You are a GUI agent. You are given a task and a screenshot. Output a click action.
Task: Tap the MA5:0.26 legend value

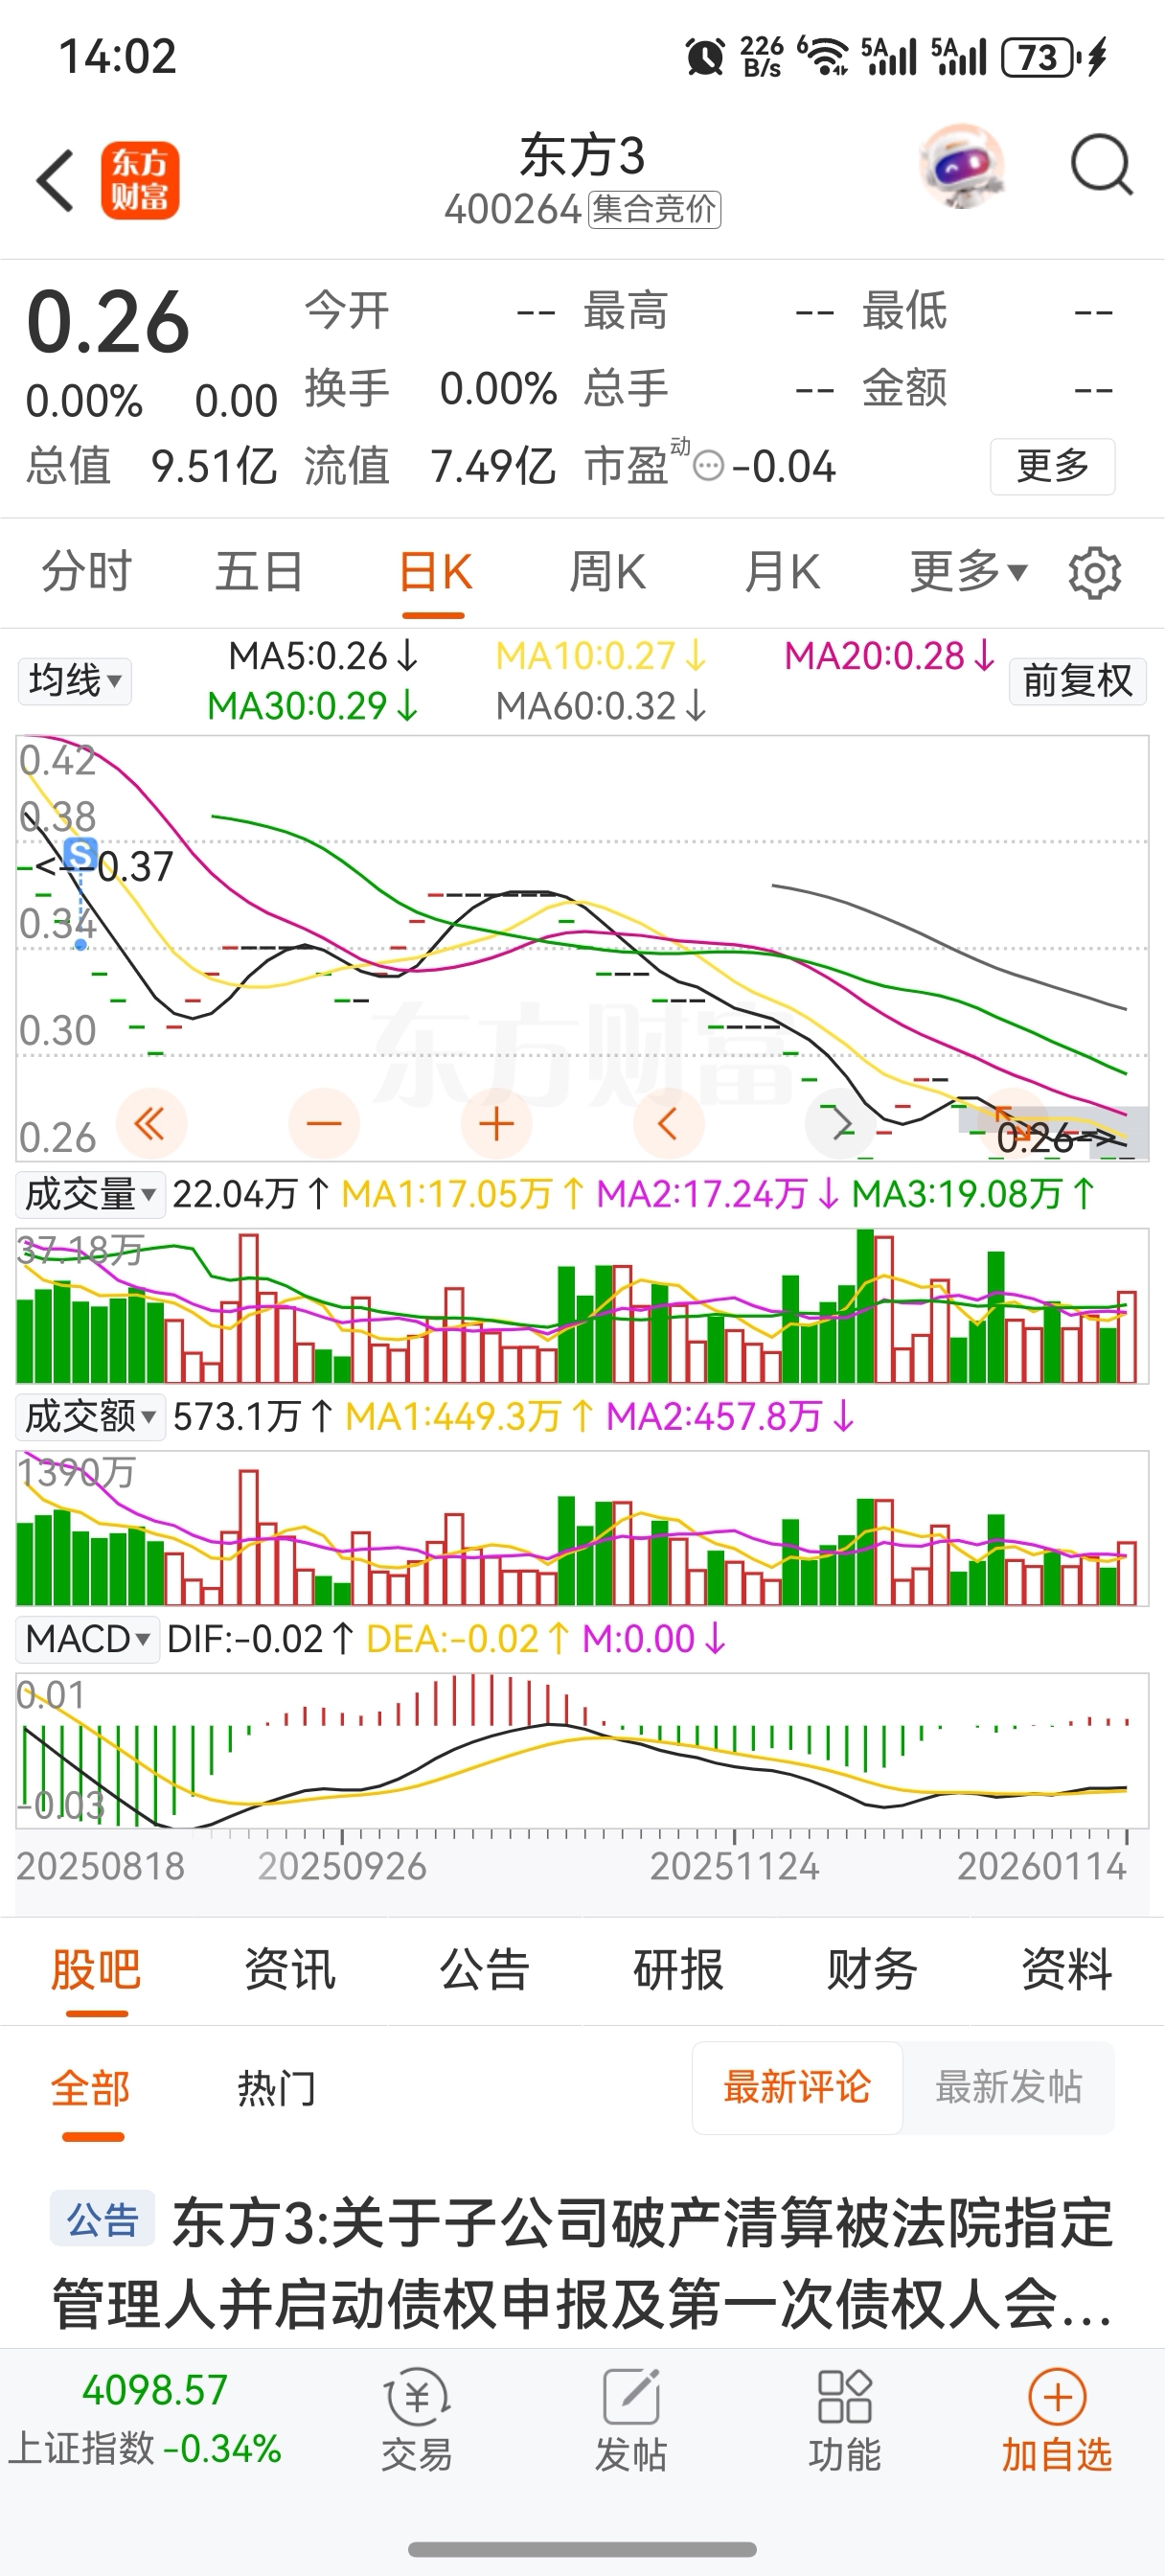point(323,656)
